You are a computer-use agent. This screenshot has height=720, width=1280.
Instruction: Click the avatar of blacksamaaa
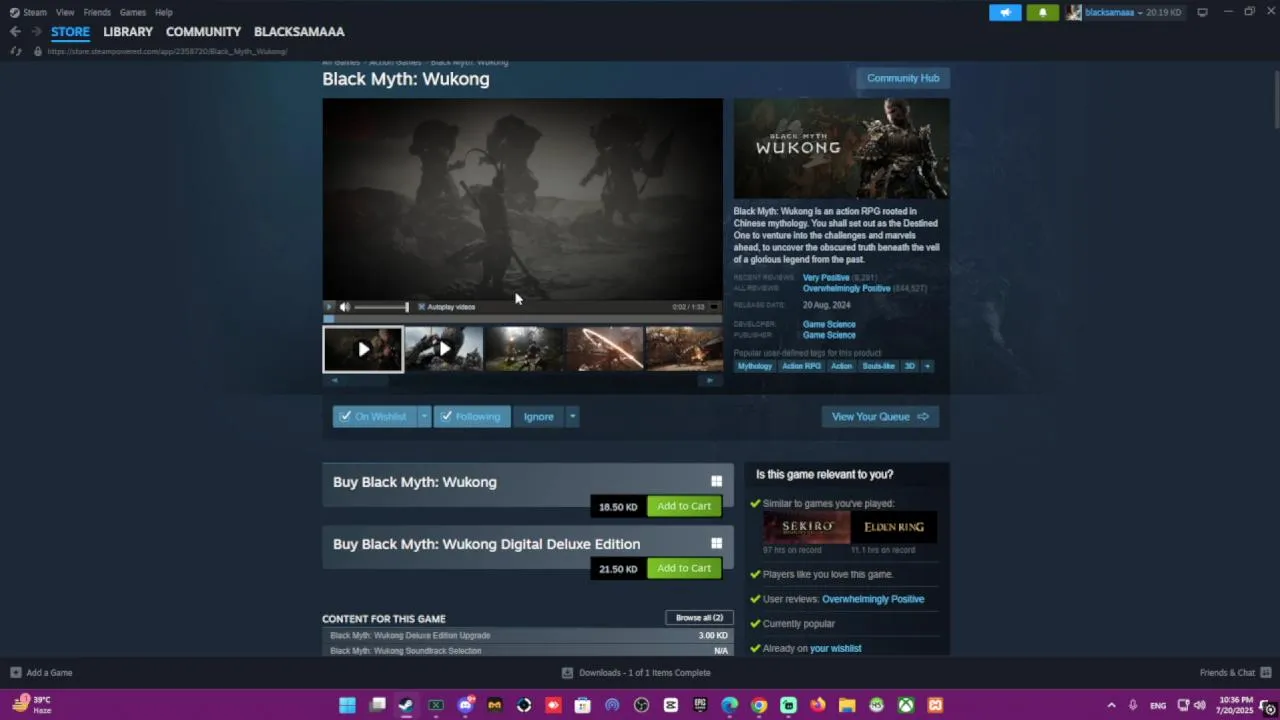click(x=1074, y=12)
